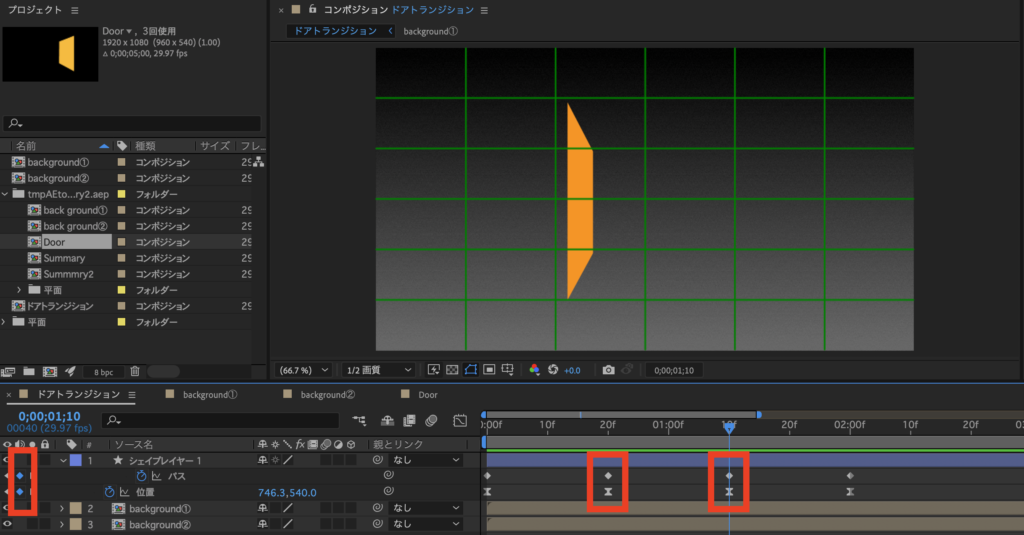Create a new folder in the Project panel

click(28, 371)
